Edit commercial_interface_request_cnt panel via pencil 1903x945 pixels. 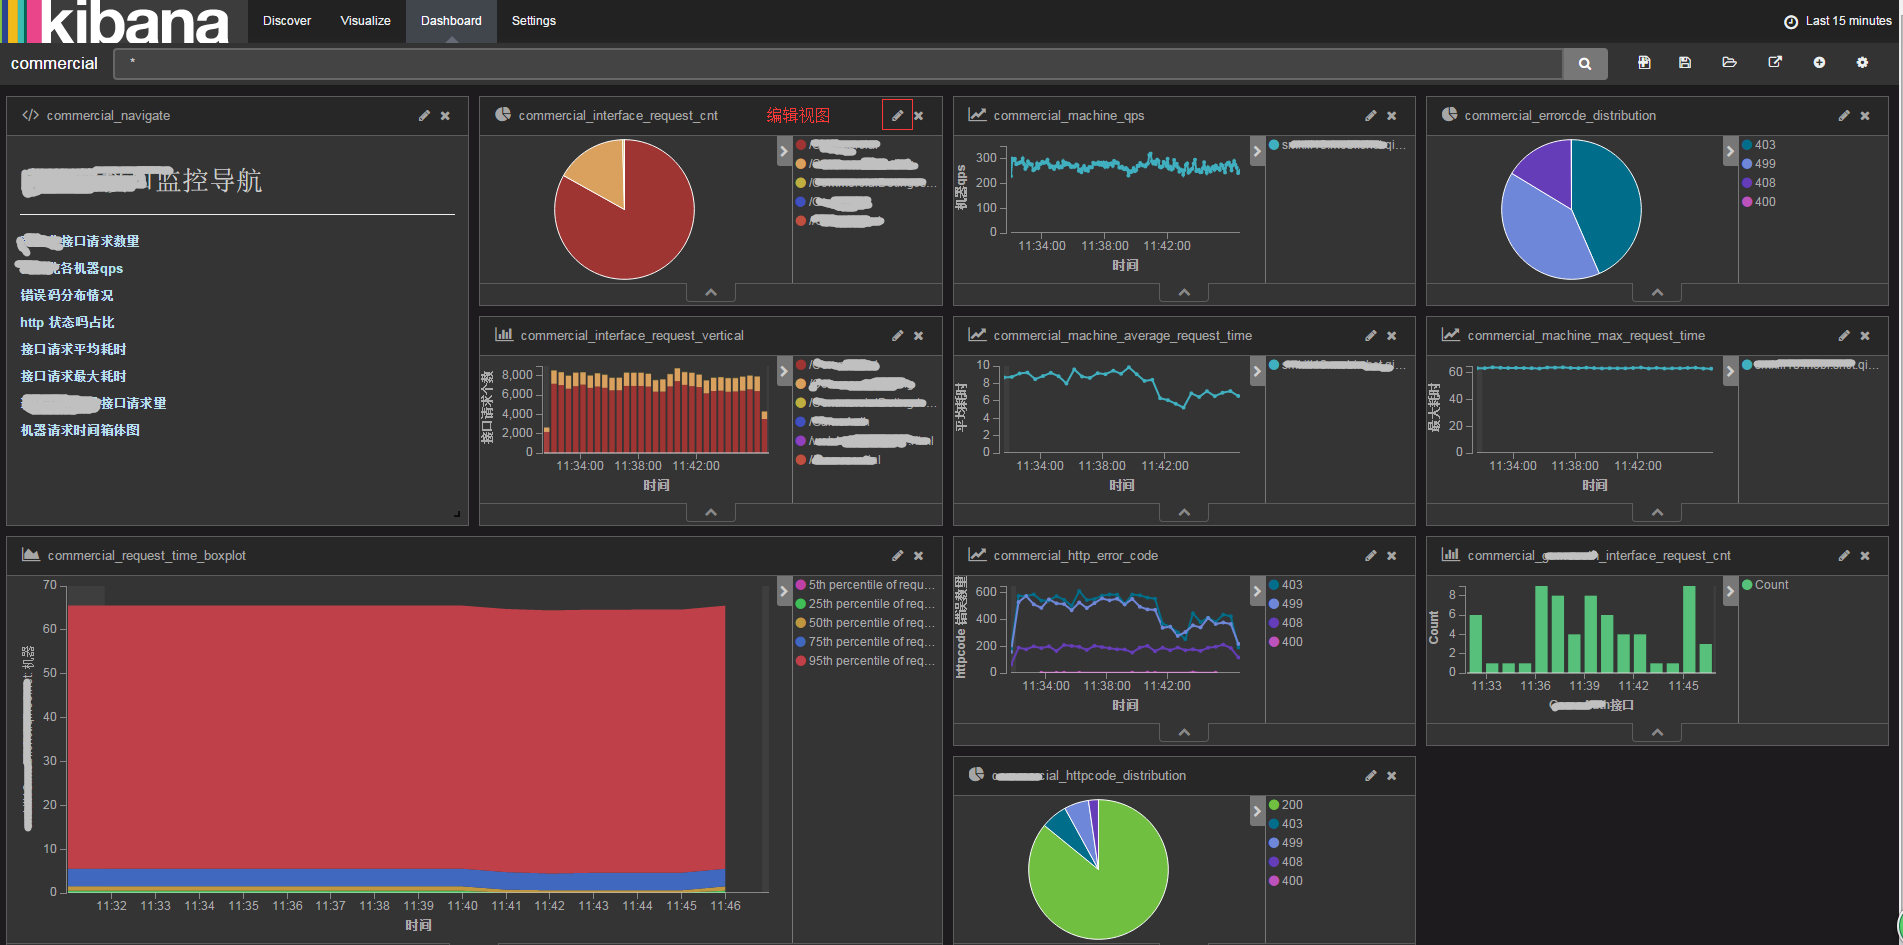click(x=897, y=116)
